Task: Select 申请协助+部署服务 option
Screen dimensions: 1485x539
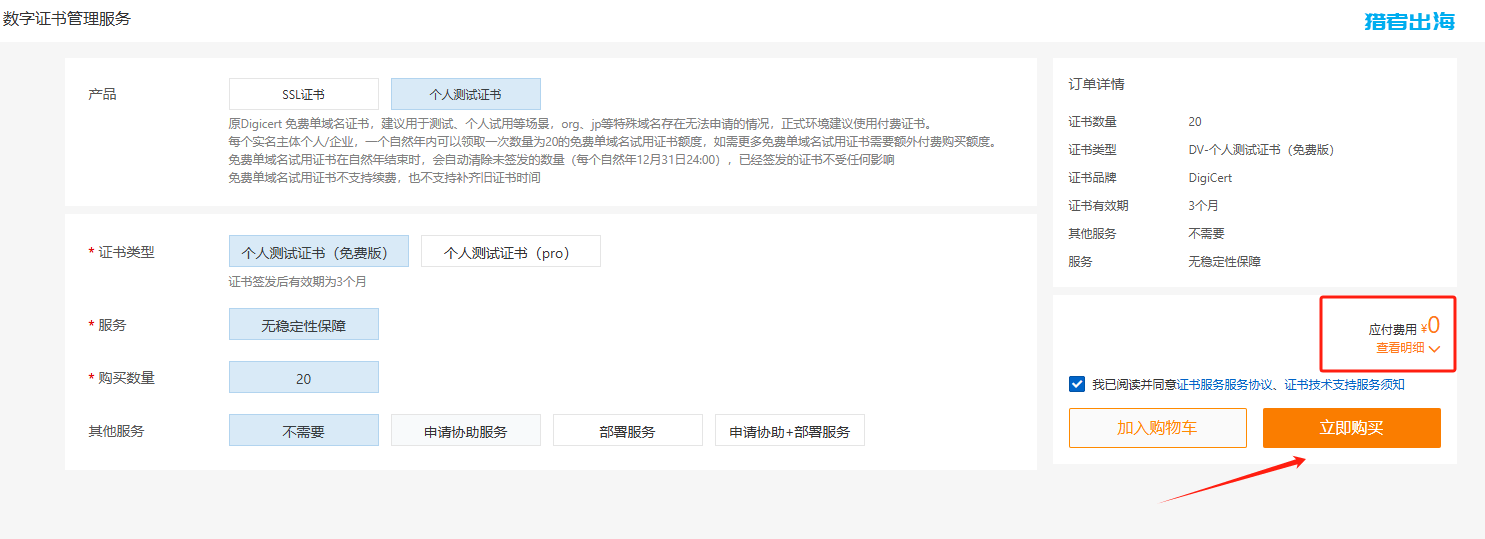Action: (790, 431)
